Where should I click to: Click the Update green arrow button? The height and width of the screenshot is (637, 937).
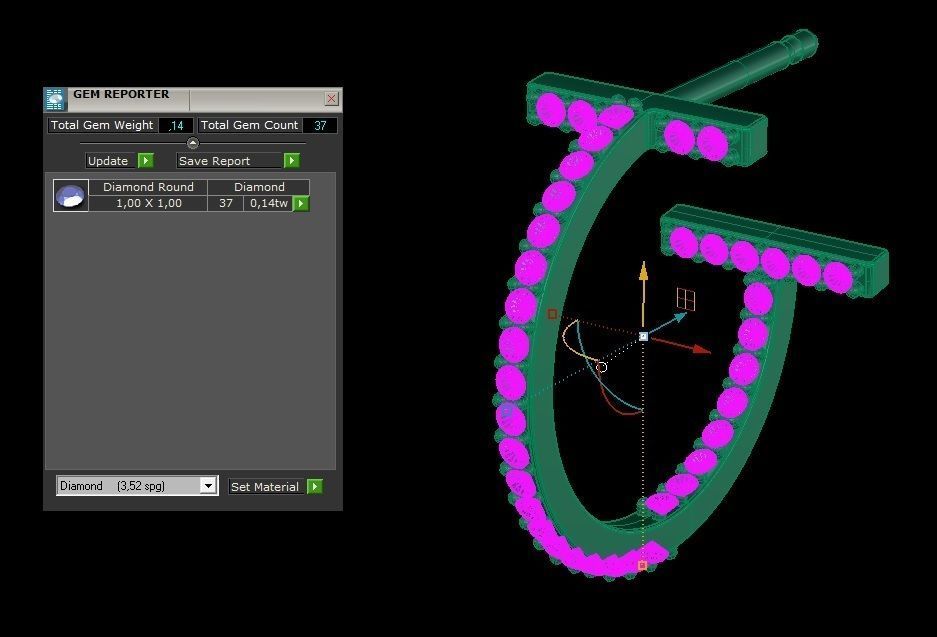(146, 161)
